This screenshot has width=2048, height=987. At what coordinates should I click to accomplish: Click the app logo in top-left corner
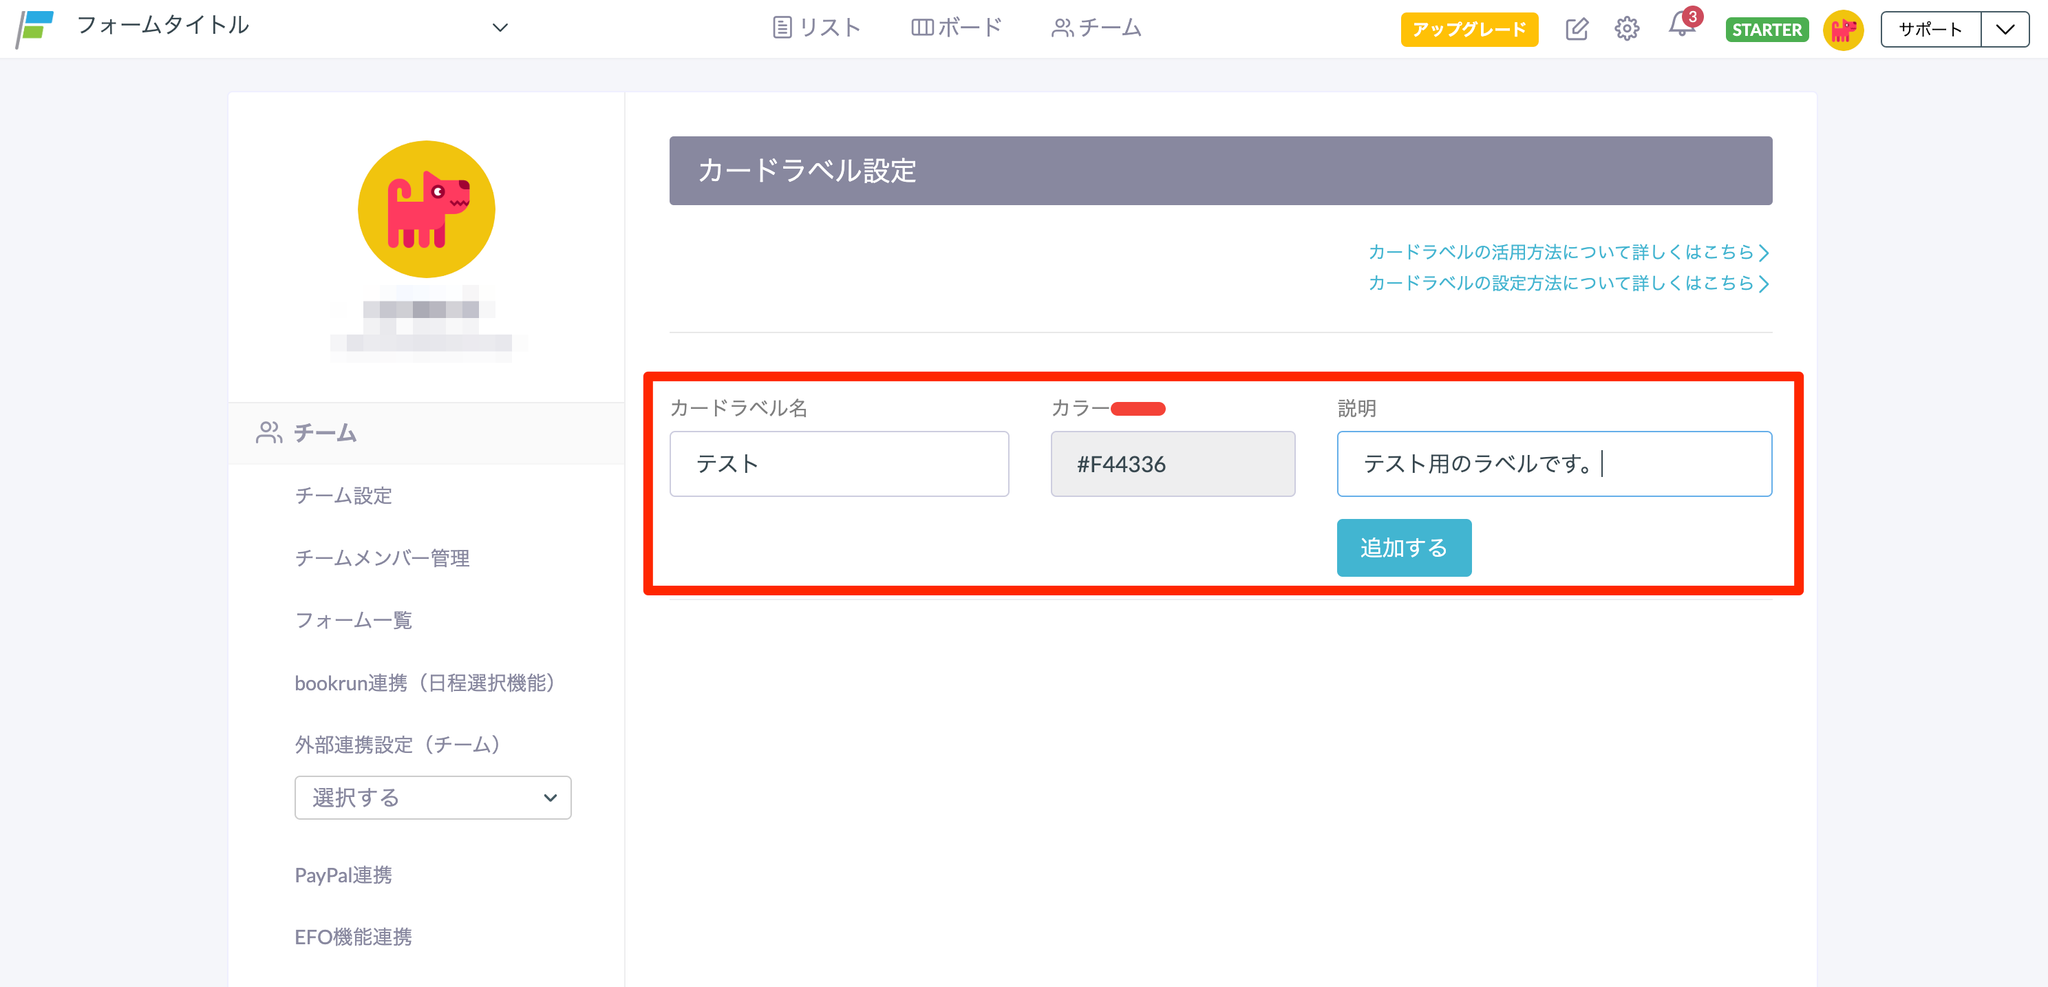tap(36, 28)
